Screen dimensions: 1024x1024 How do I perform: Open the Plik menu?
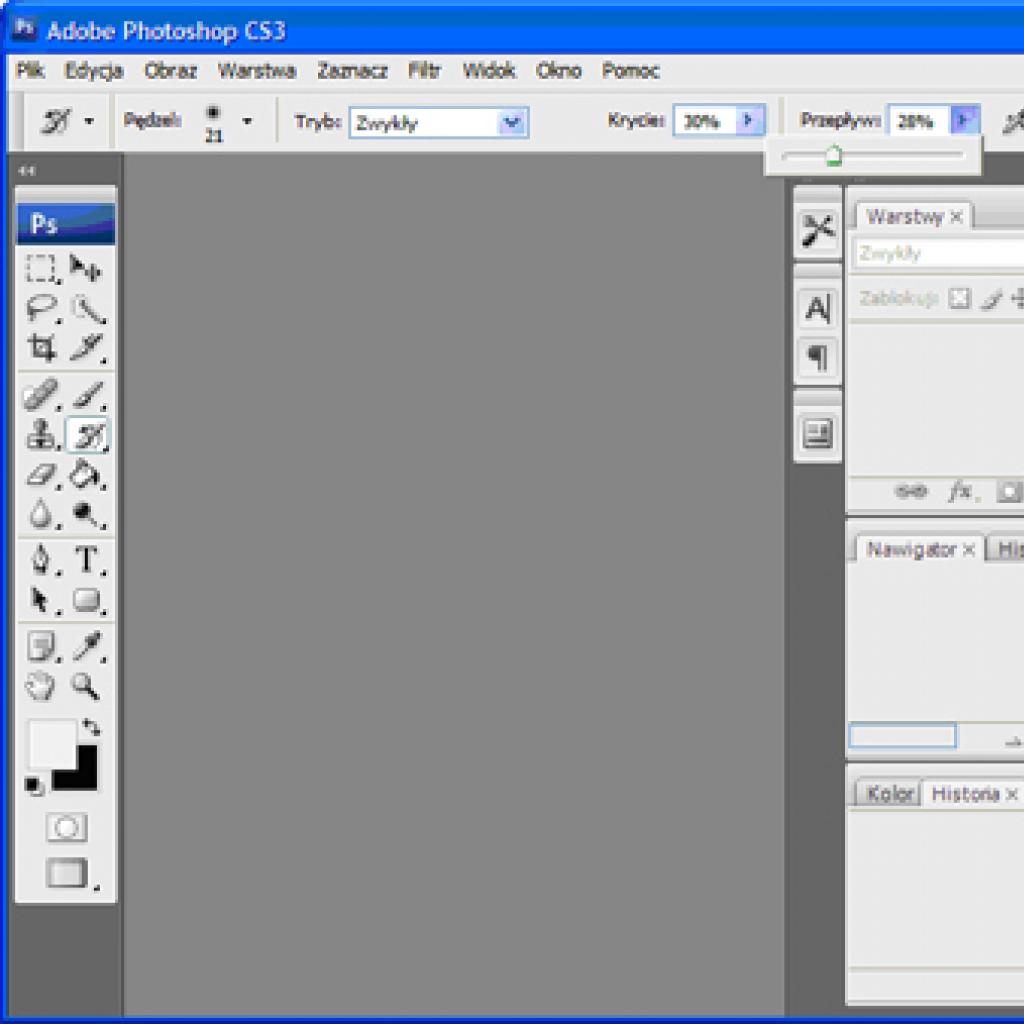(30, 71)
